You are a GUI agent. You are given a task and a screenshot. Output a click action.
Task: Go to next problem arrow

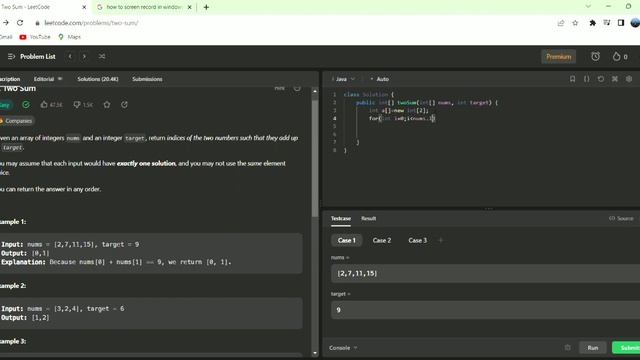click(84, 56)
